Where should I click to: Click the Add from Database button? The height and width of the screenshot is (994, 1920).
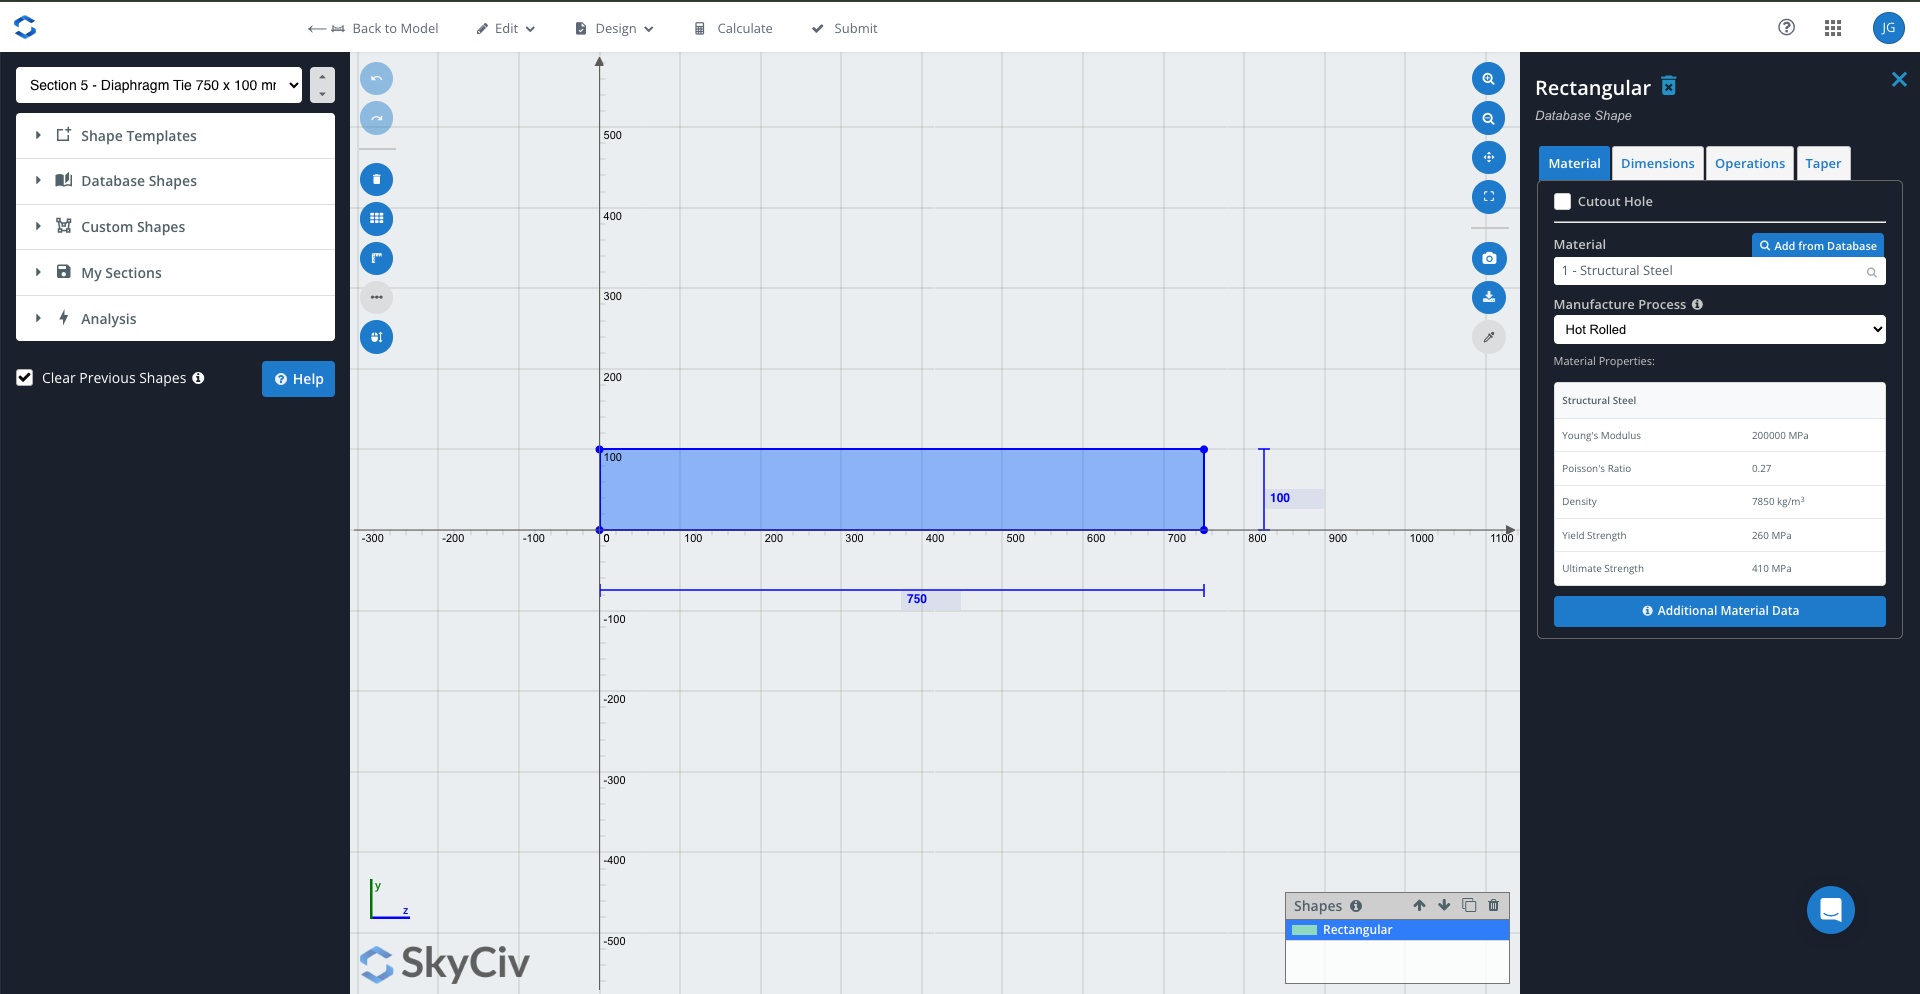coord(1817,246)
